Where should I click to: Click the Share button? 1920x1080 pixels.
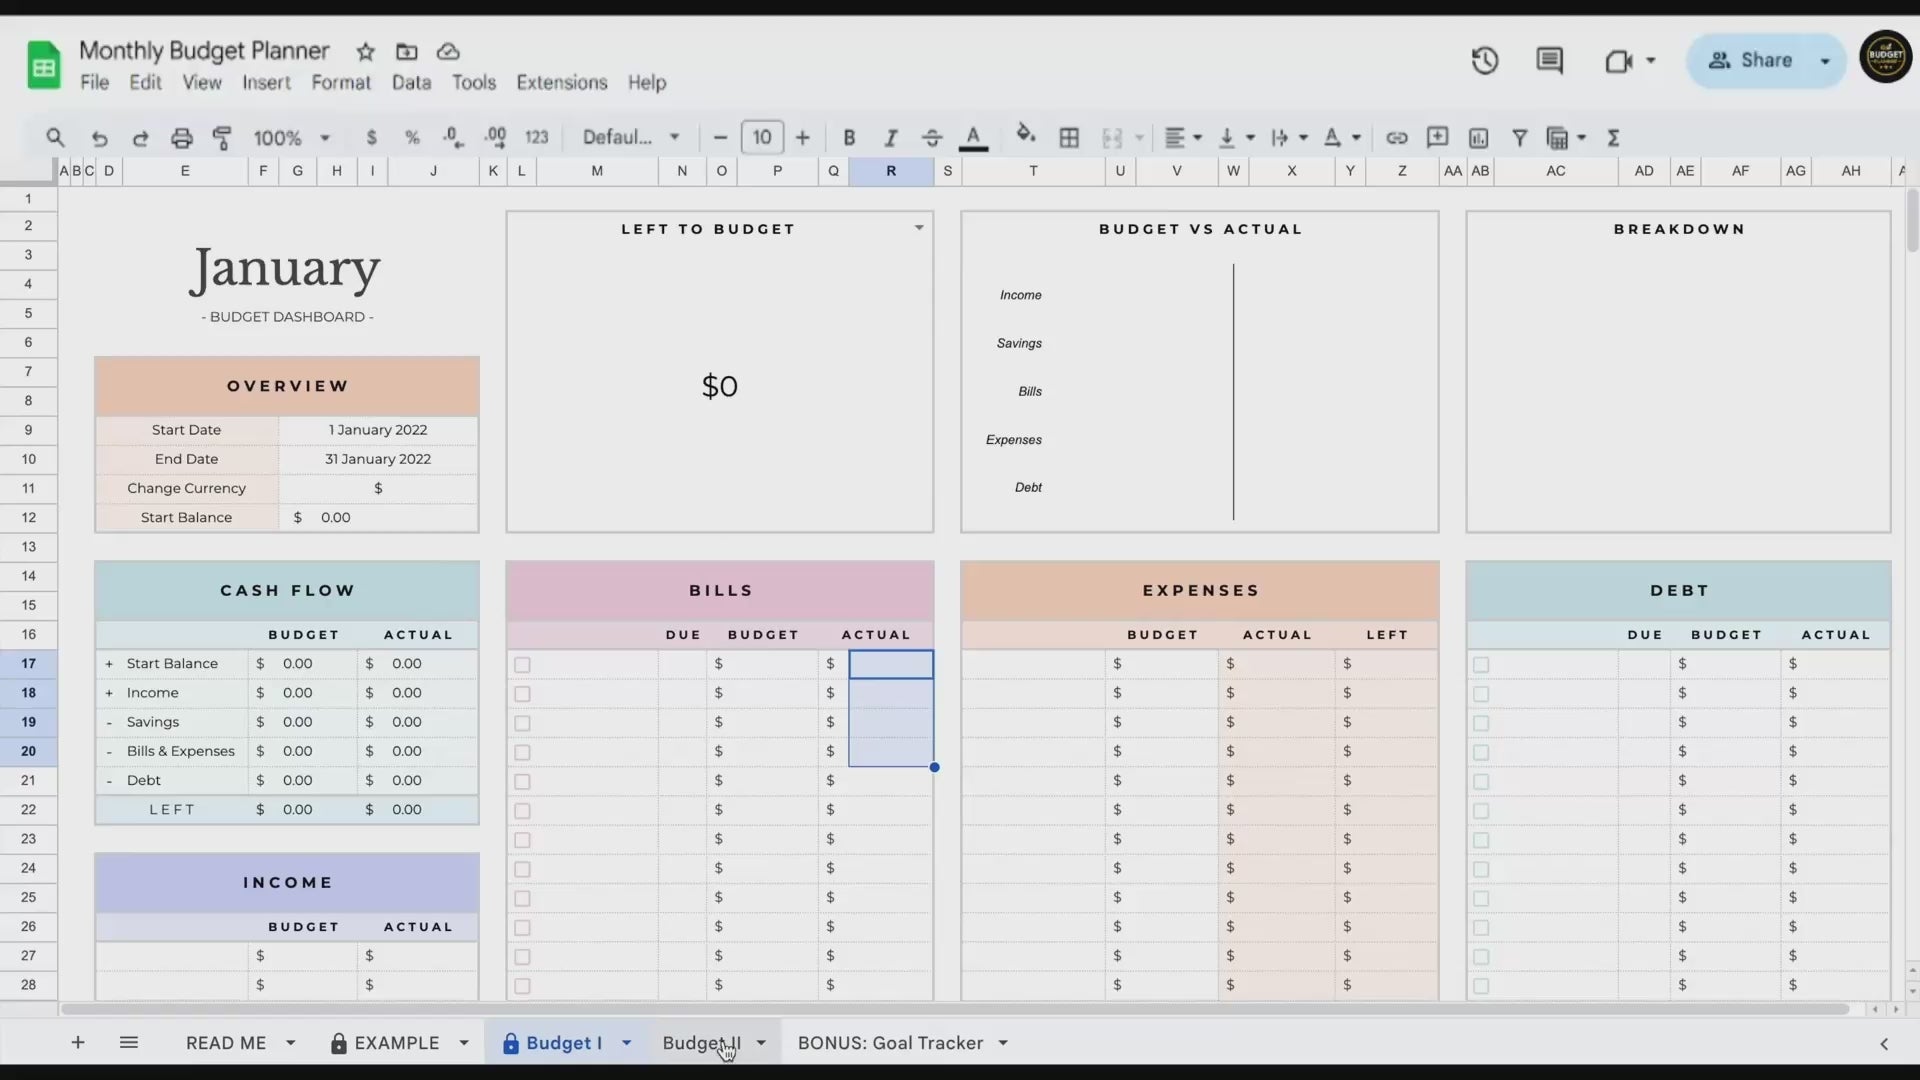pyautogui.click(x=1752, y=61)
